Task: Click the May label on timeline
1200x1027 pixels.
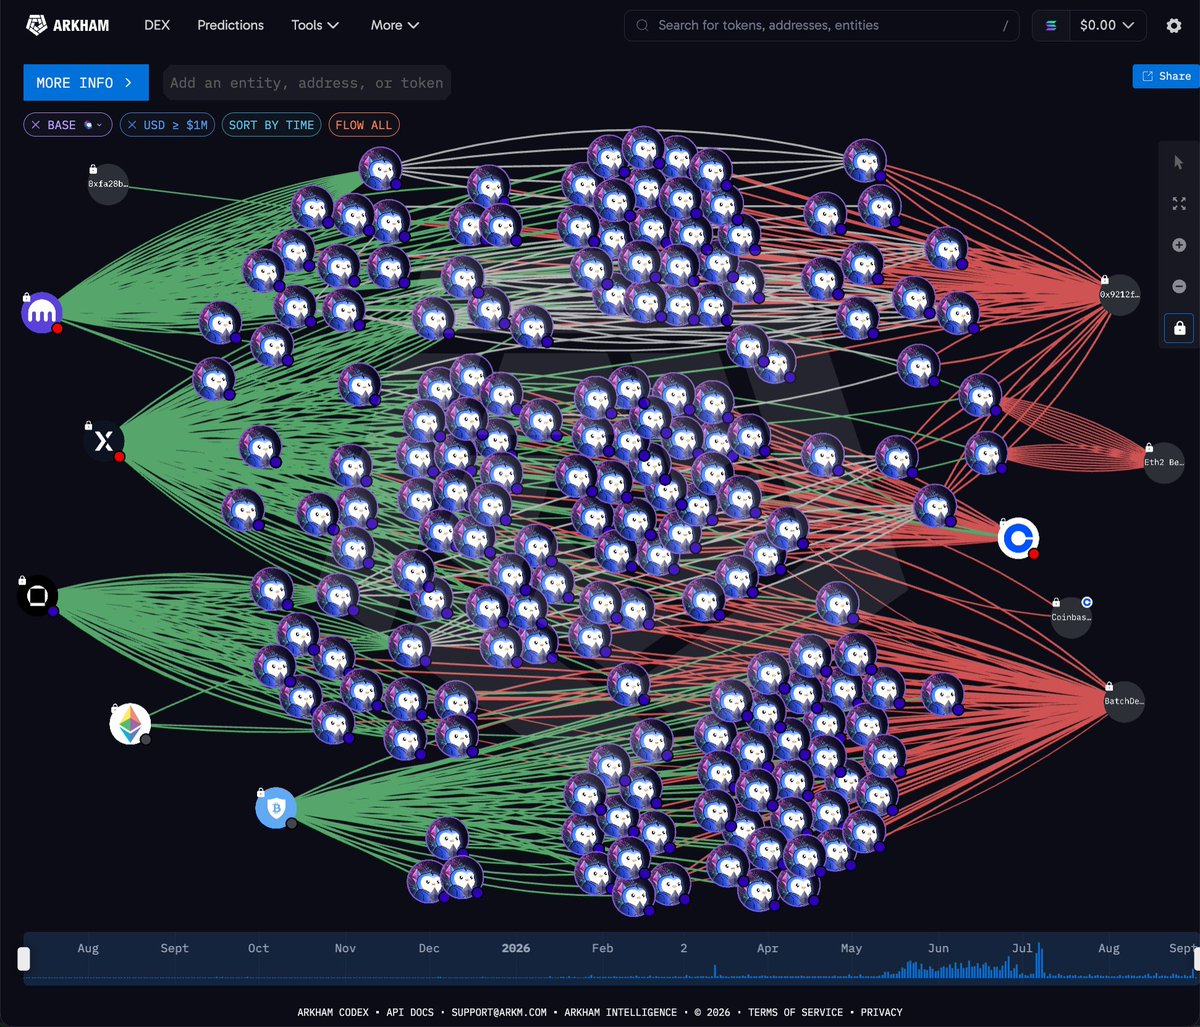Action: [851, 948]
